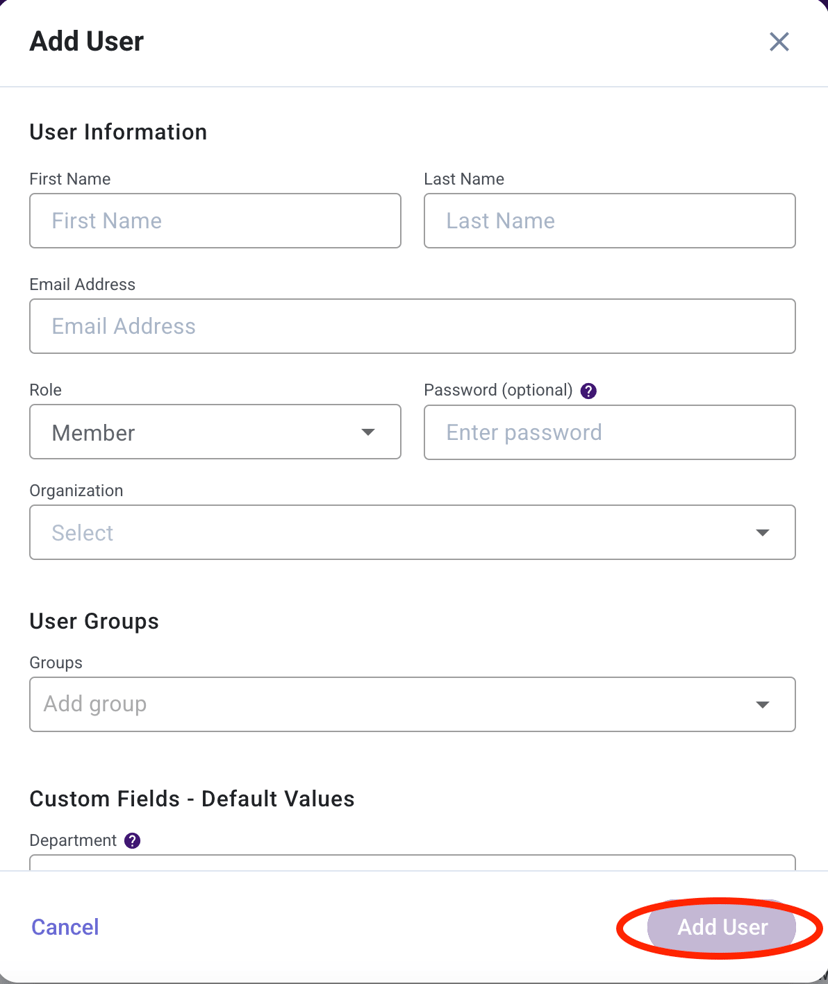The width and height of the screenshot is (828, 984).
Task: Open the Add group dropdown under User Groups
Action: coord(412,704)
